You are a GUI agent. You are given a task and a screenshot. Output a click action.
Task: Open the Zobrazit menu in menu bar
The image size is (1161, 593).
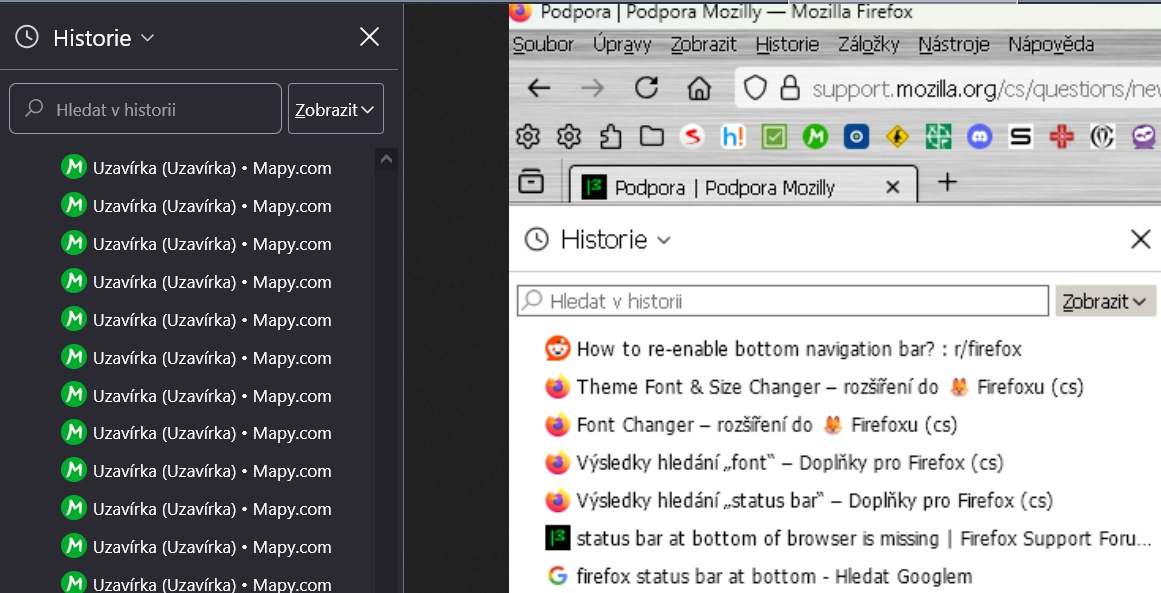point(703,44)
